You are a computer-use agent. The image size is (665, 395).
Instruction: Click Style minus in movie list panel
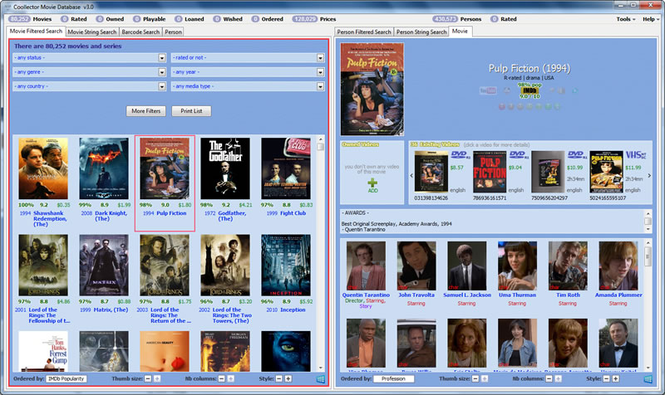click(x=279, y=378)
